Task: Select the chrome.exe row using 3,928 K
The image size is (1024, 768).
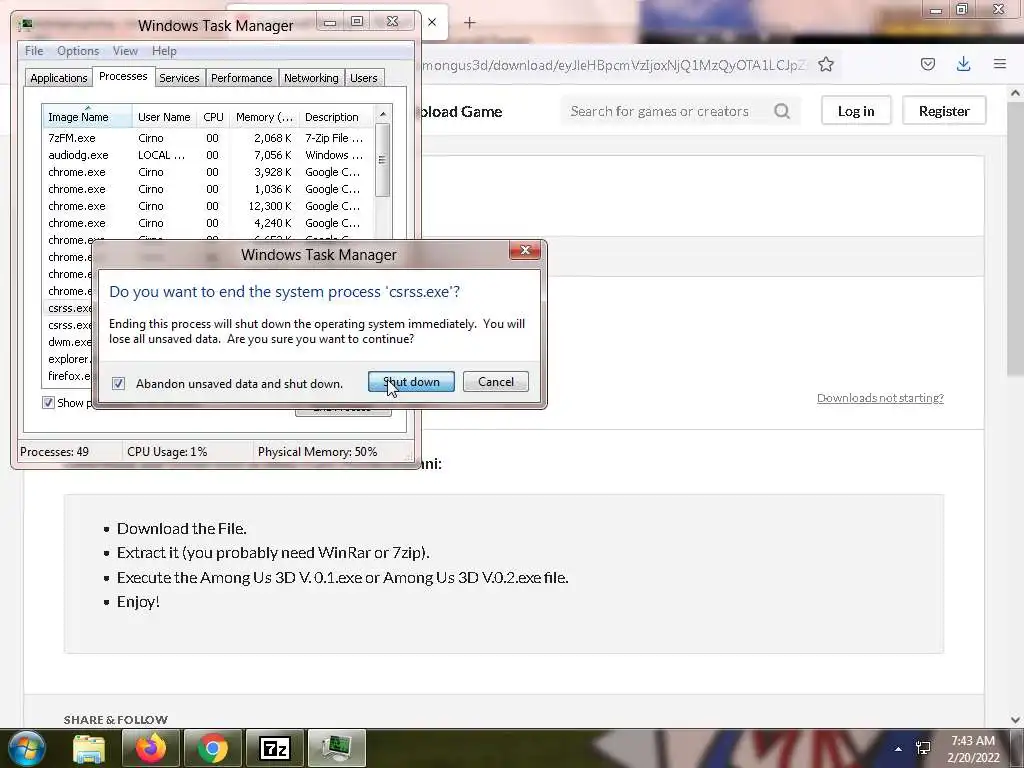Action: [208, 172]
